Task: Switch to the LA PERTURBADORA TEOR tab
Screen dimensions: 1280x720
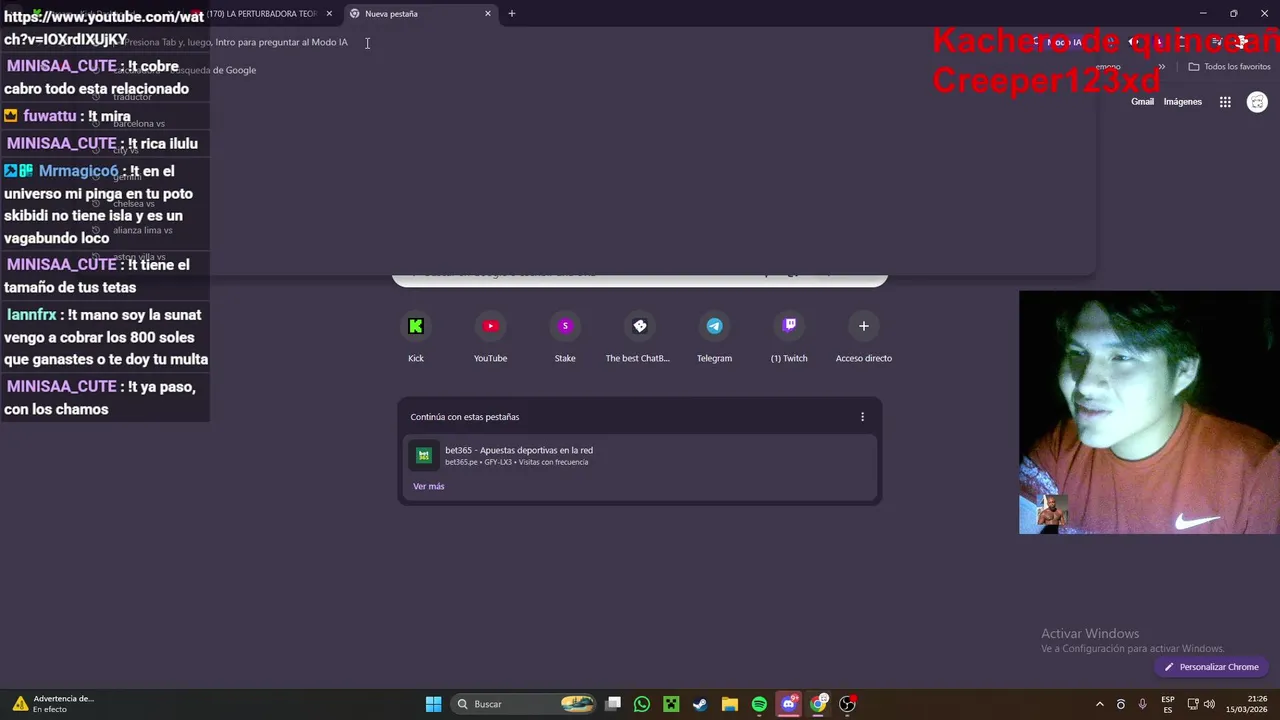Action: [260, 14]
